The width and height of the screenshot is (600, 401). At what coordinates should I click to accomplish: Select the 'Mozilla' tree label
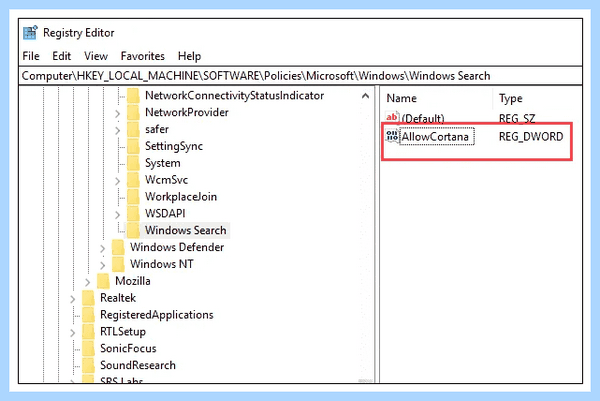coord(133,281)
